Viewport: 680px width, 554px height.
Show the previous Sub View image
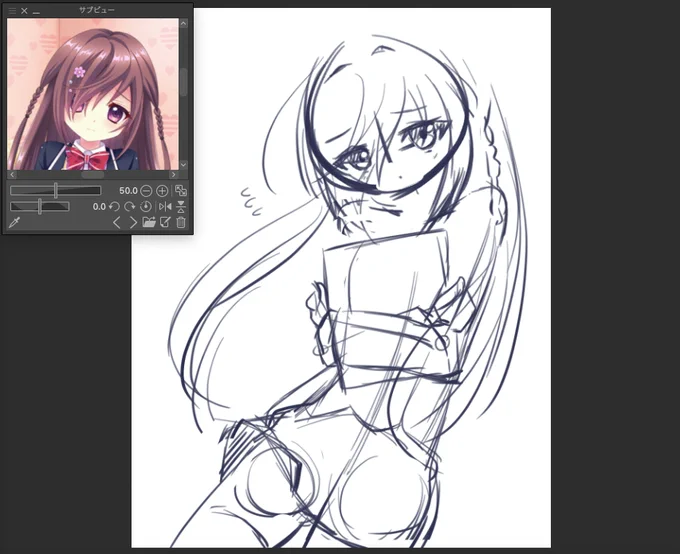click(x=116, y=223)
